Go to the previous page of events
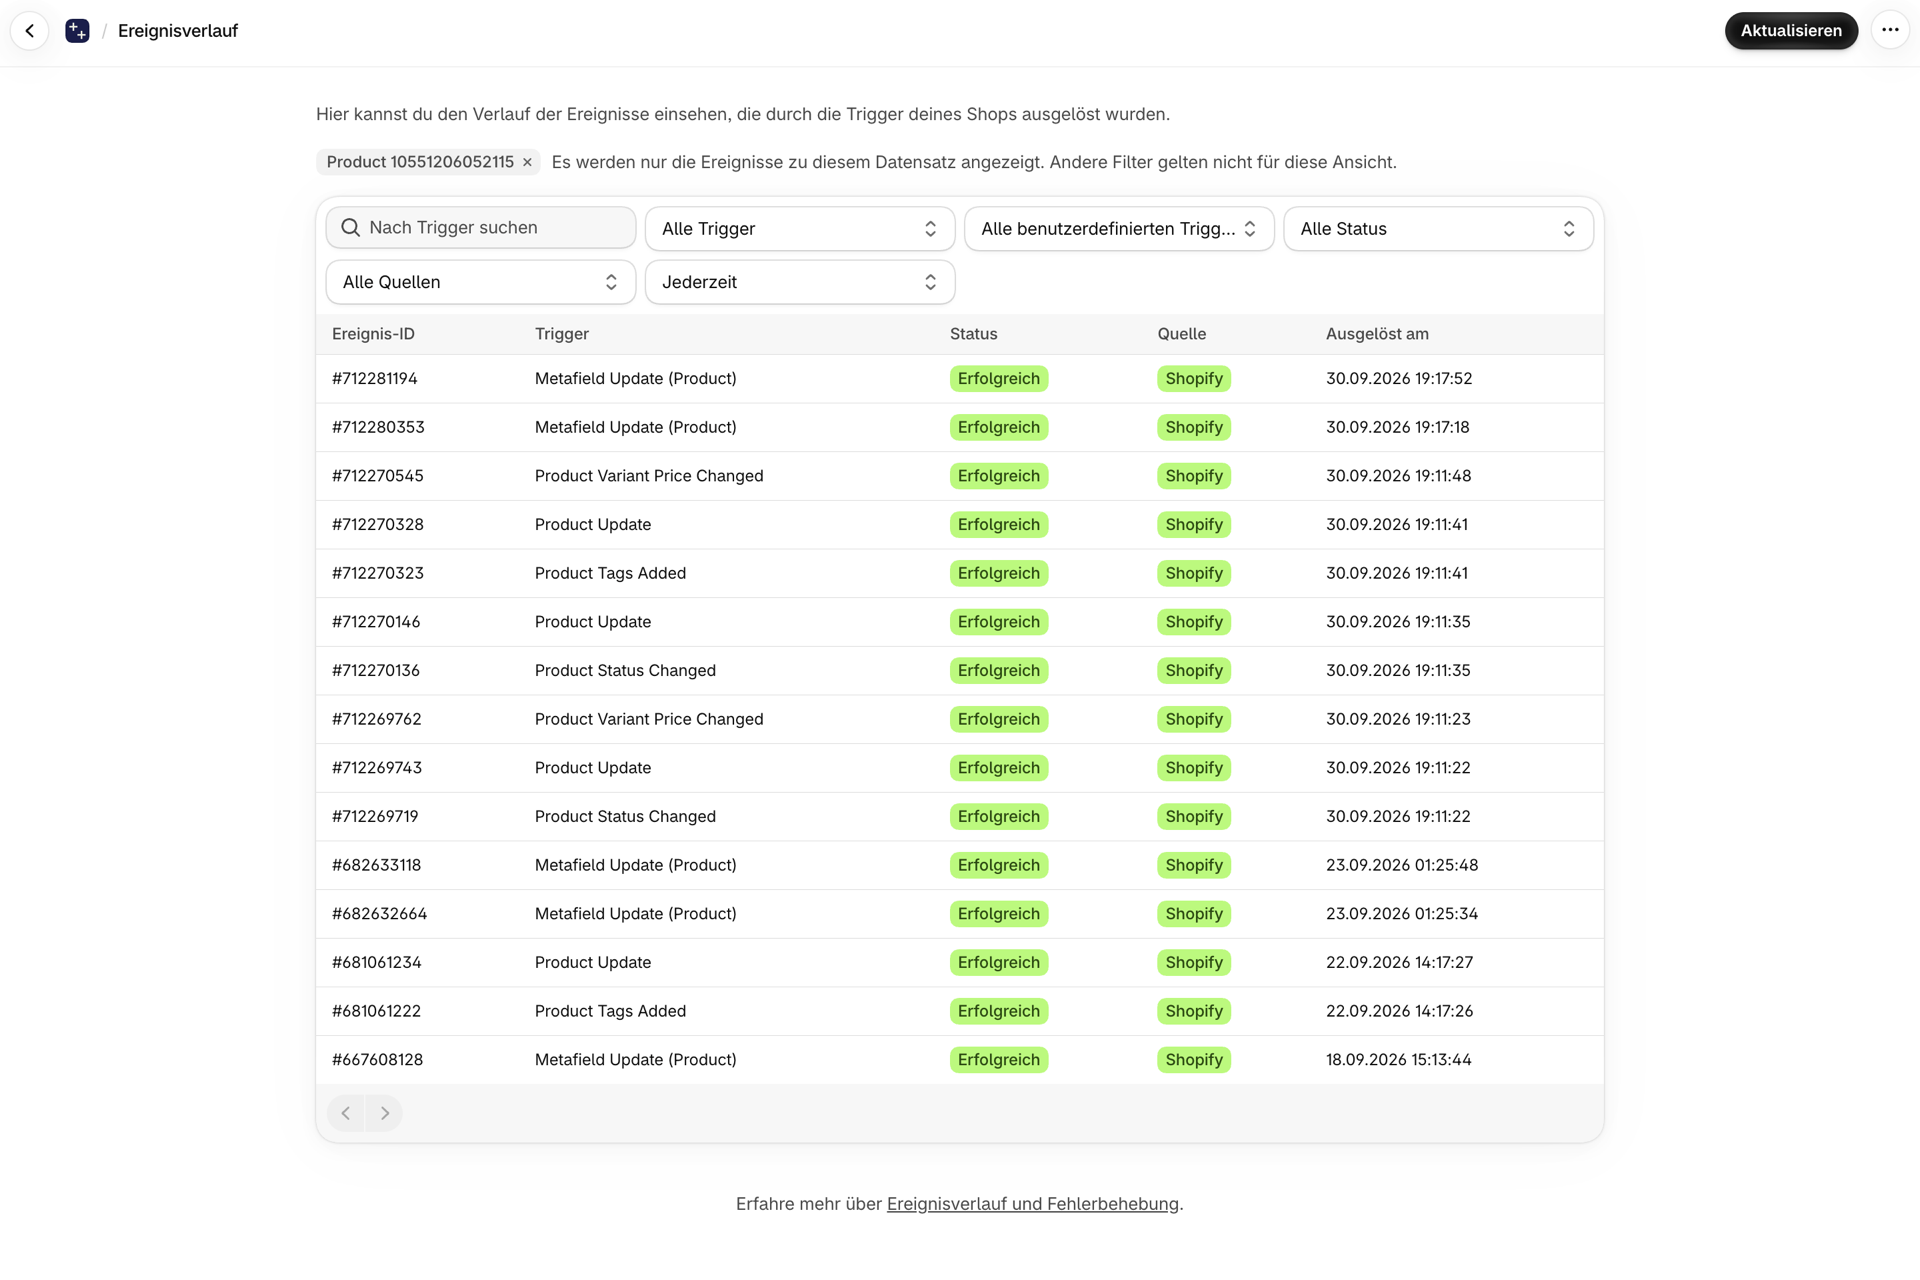The width and height of the screenshot is (1920, 1280). (x=346, y=1113)
